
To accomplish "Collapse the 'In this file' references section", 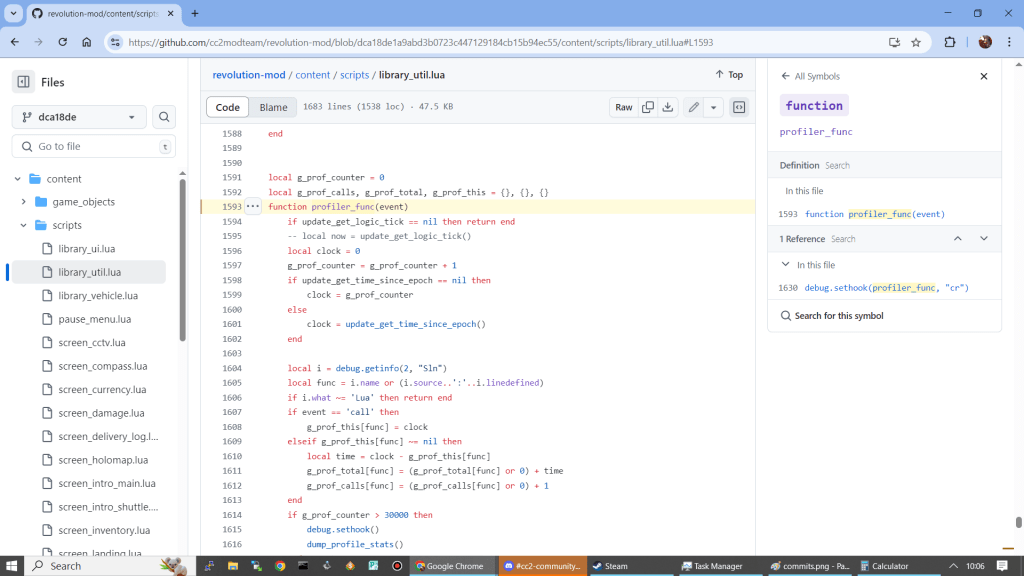I will [x=785, y=265].
